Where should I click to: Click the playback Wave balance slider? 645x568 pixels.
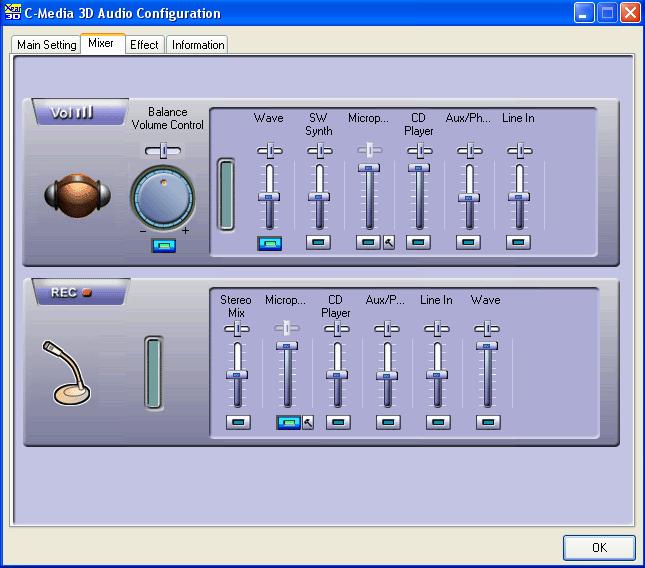click(270, 151)
